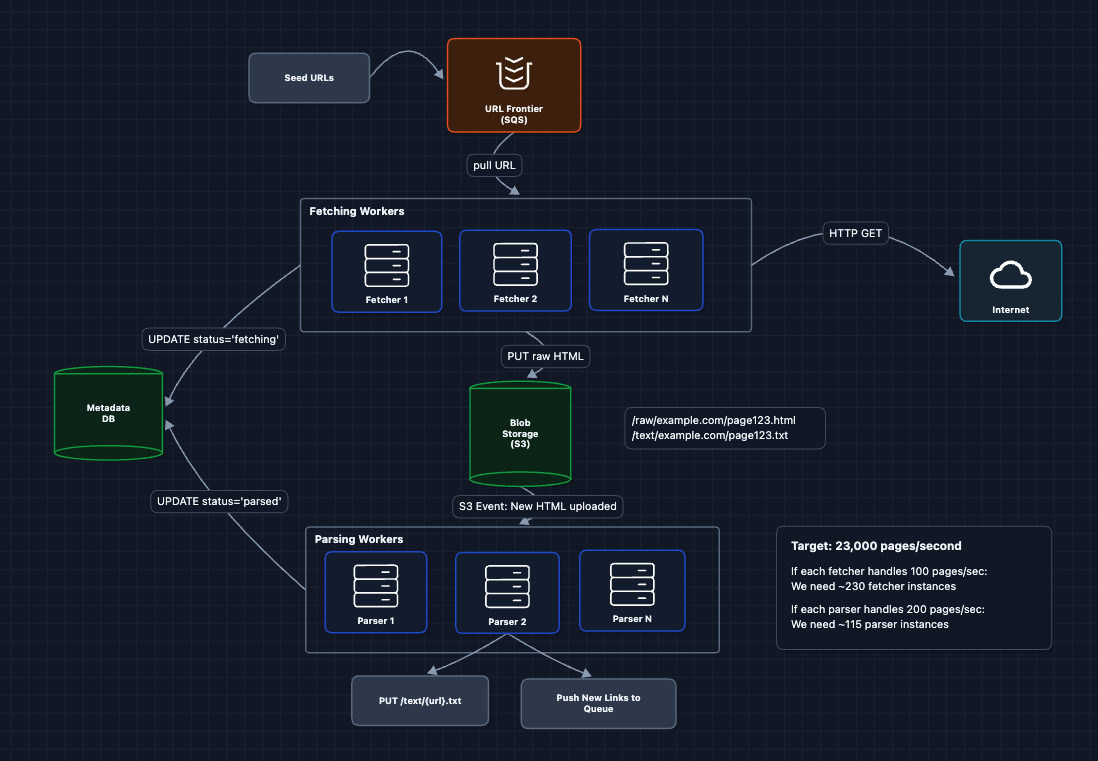Click the Internet cloud icon
This screenshot has height=761, width=1098.
coord(1010,277)
